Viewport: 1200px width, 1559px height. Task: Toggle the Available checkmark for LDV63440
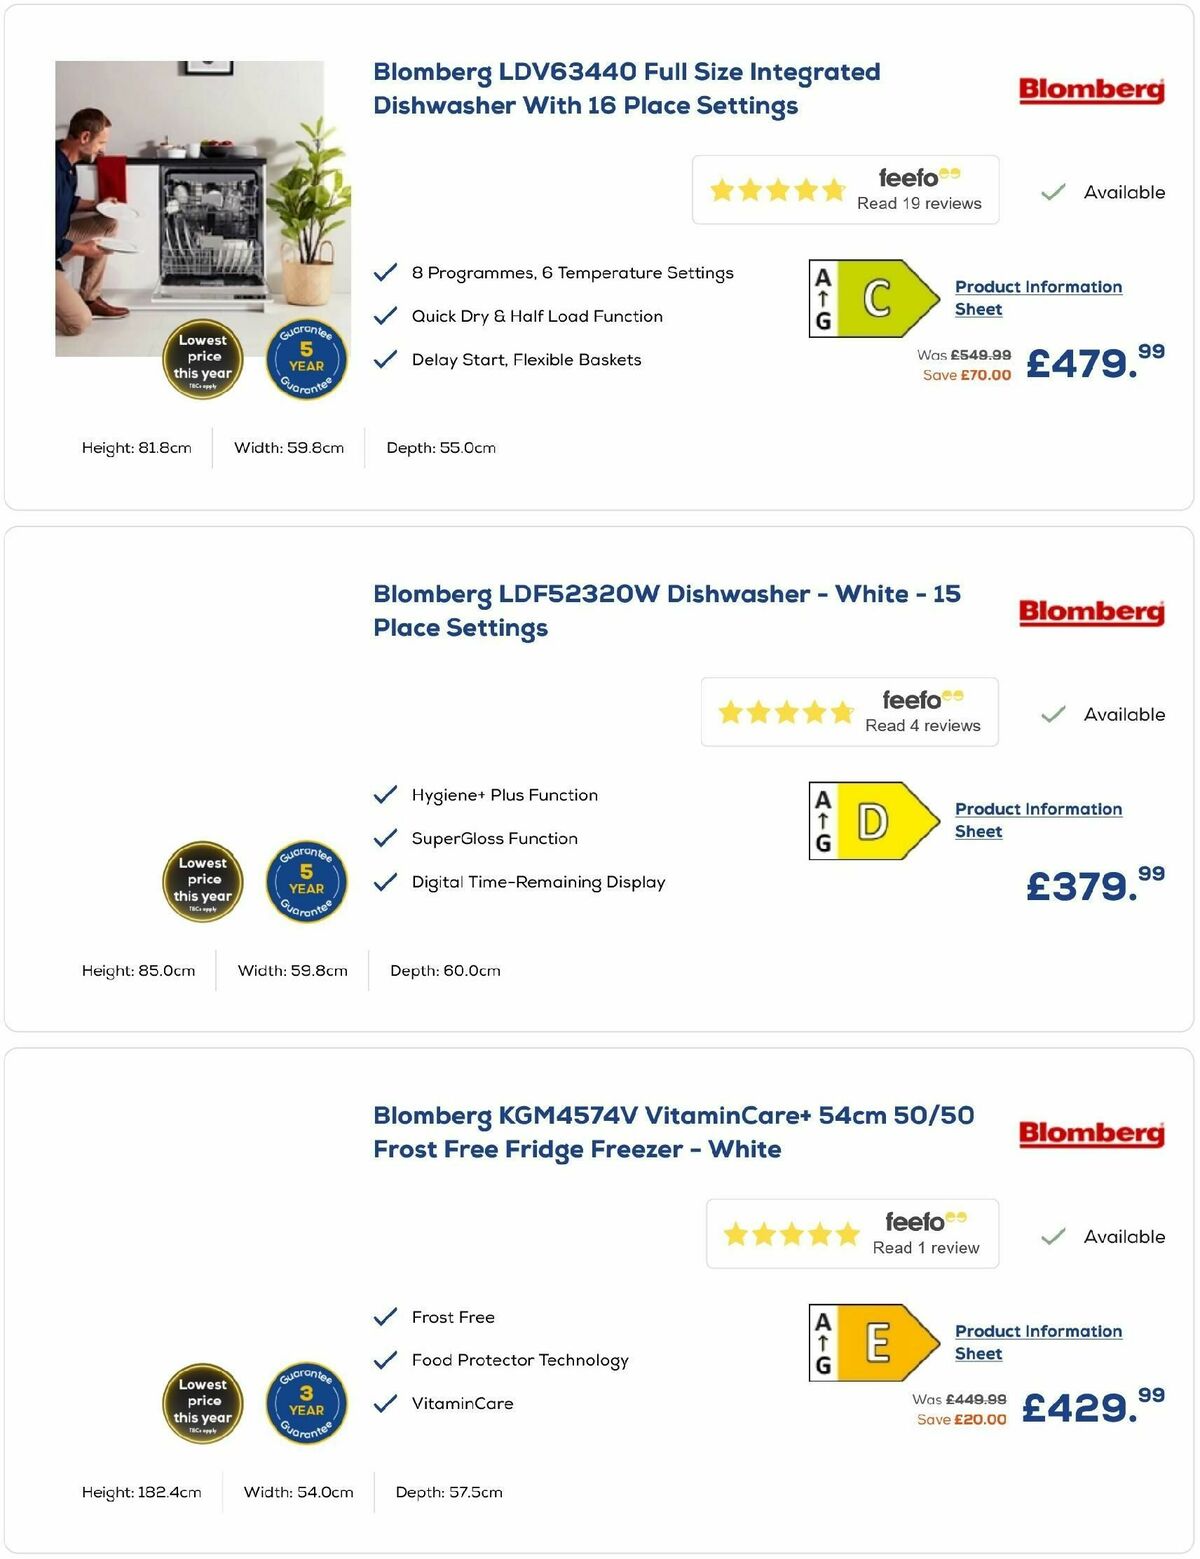[1053, 191]
